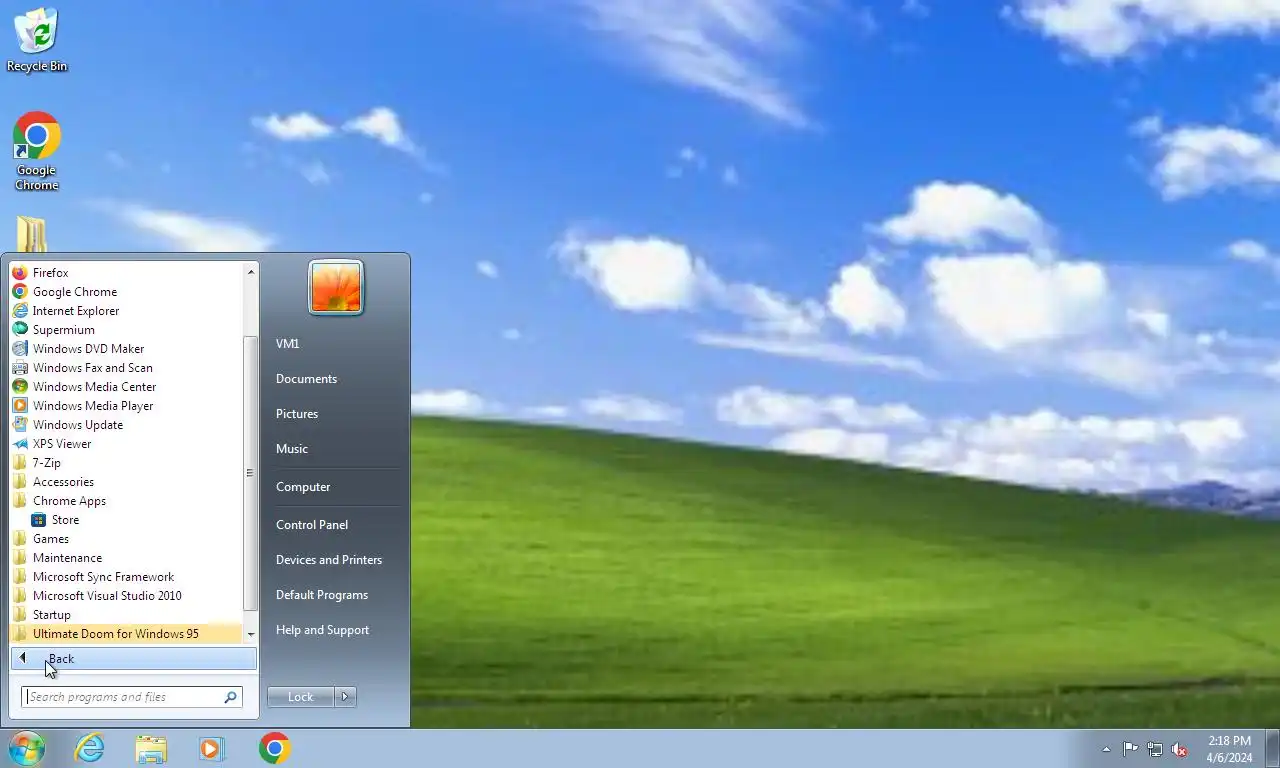Open Devices and Printers
This screenshot has height=768, width=1280.
tap(334, 559)
